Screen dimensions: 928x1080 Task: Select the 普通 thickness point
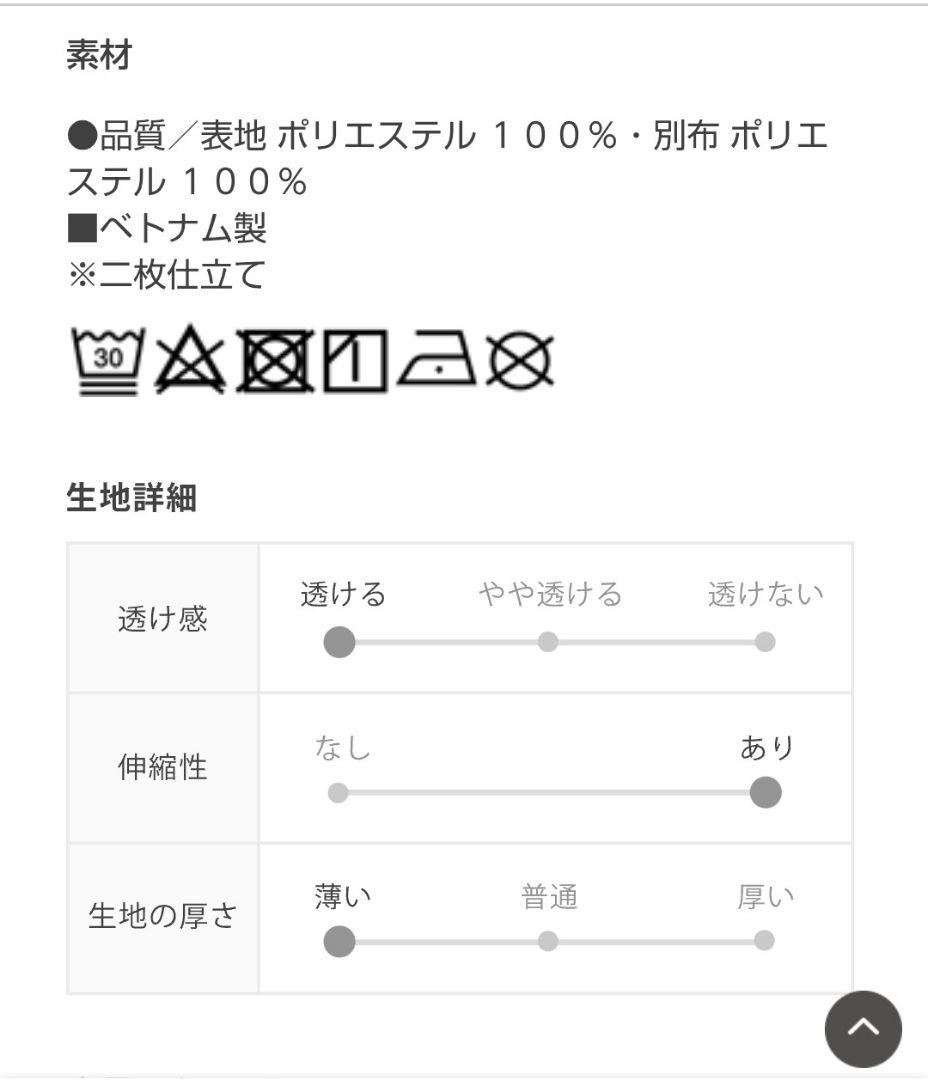point(548,941)
